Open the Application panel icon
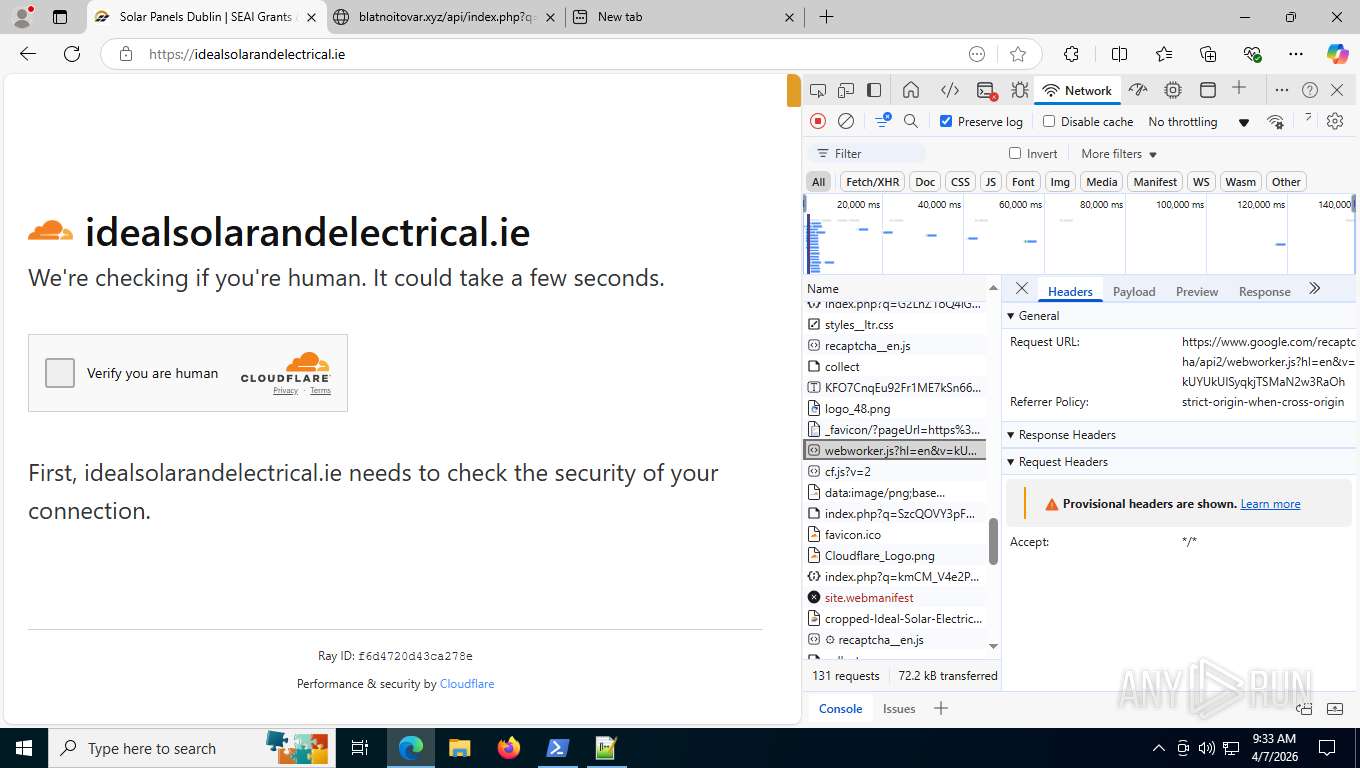This screenshot has height=768, width=1360. (1208, 90)
